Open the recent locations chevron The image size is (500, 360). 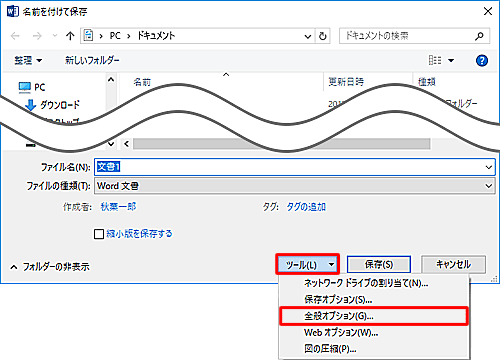pyautogui.click(x=55, y=36)
